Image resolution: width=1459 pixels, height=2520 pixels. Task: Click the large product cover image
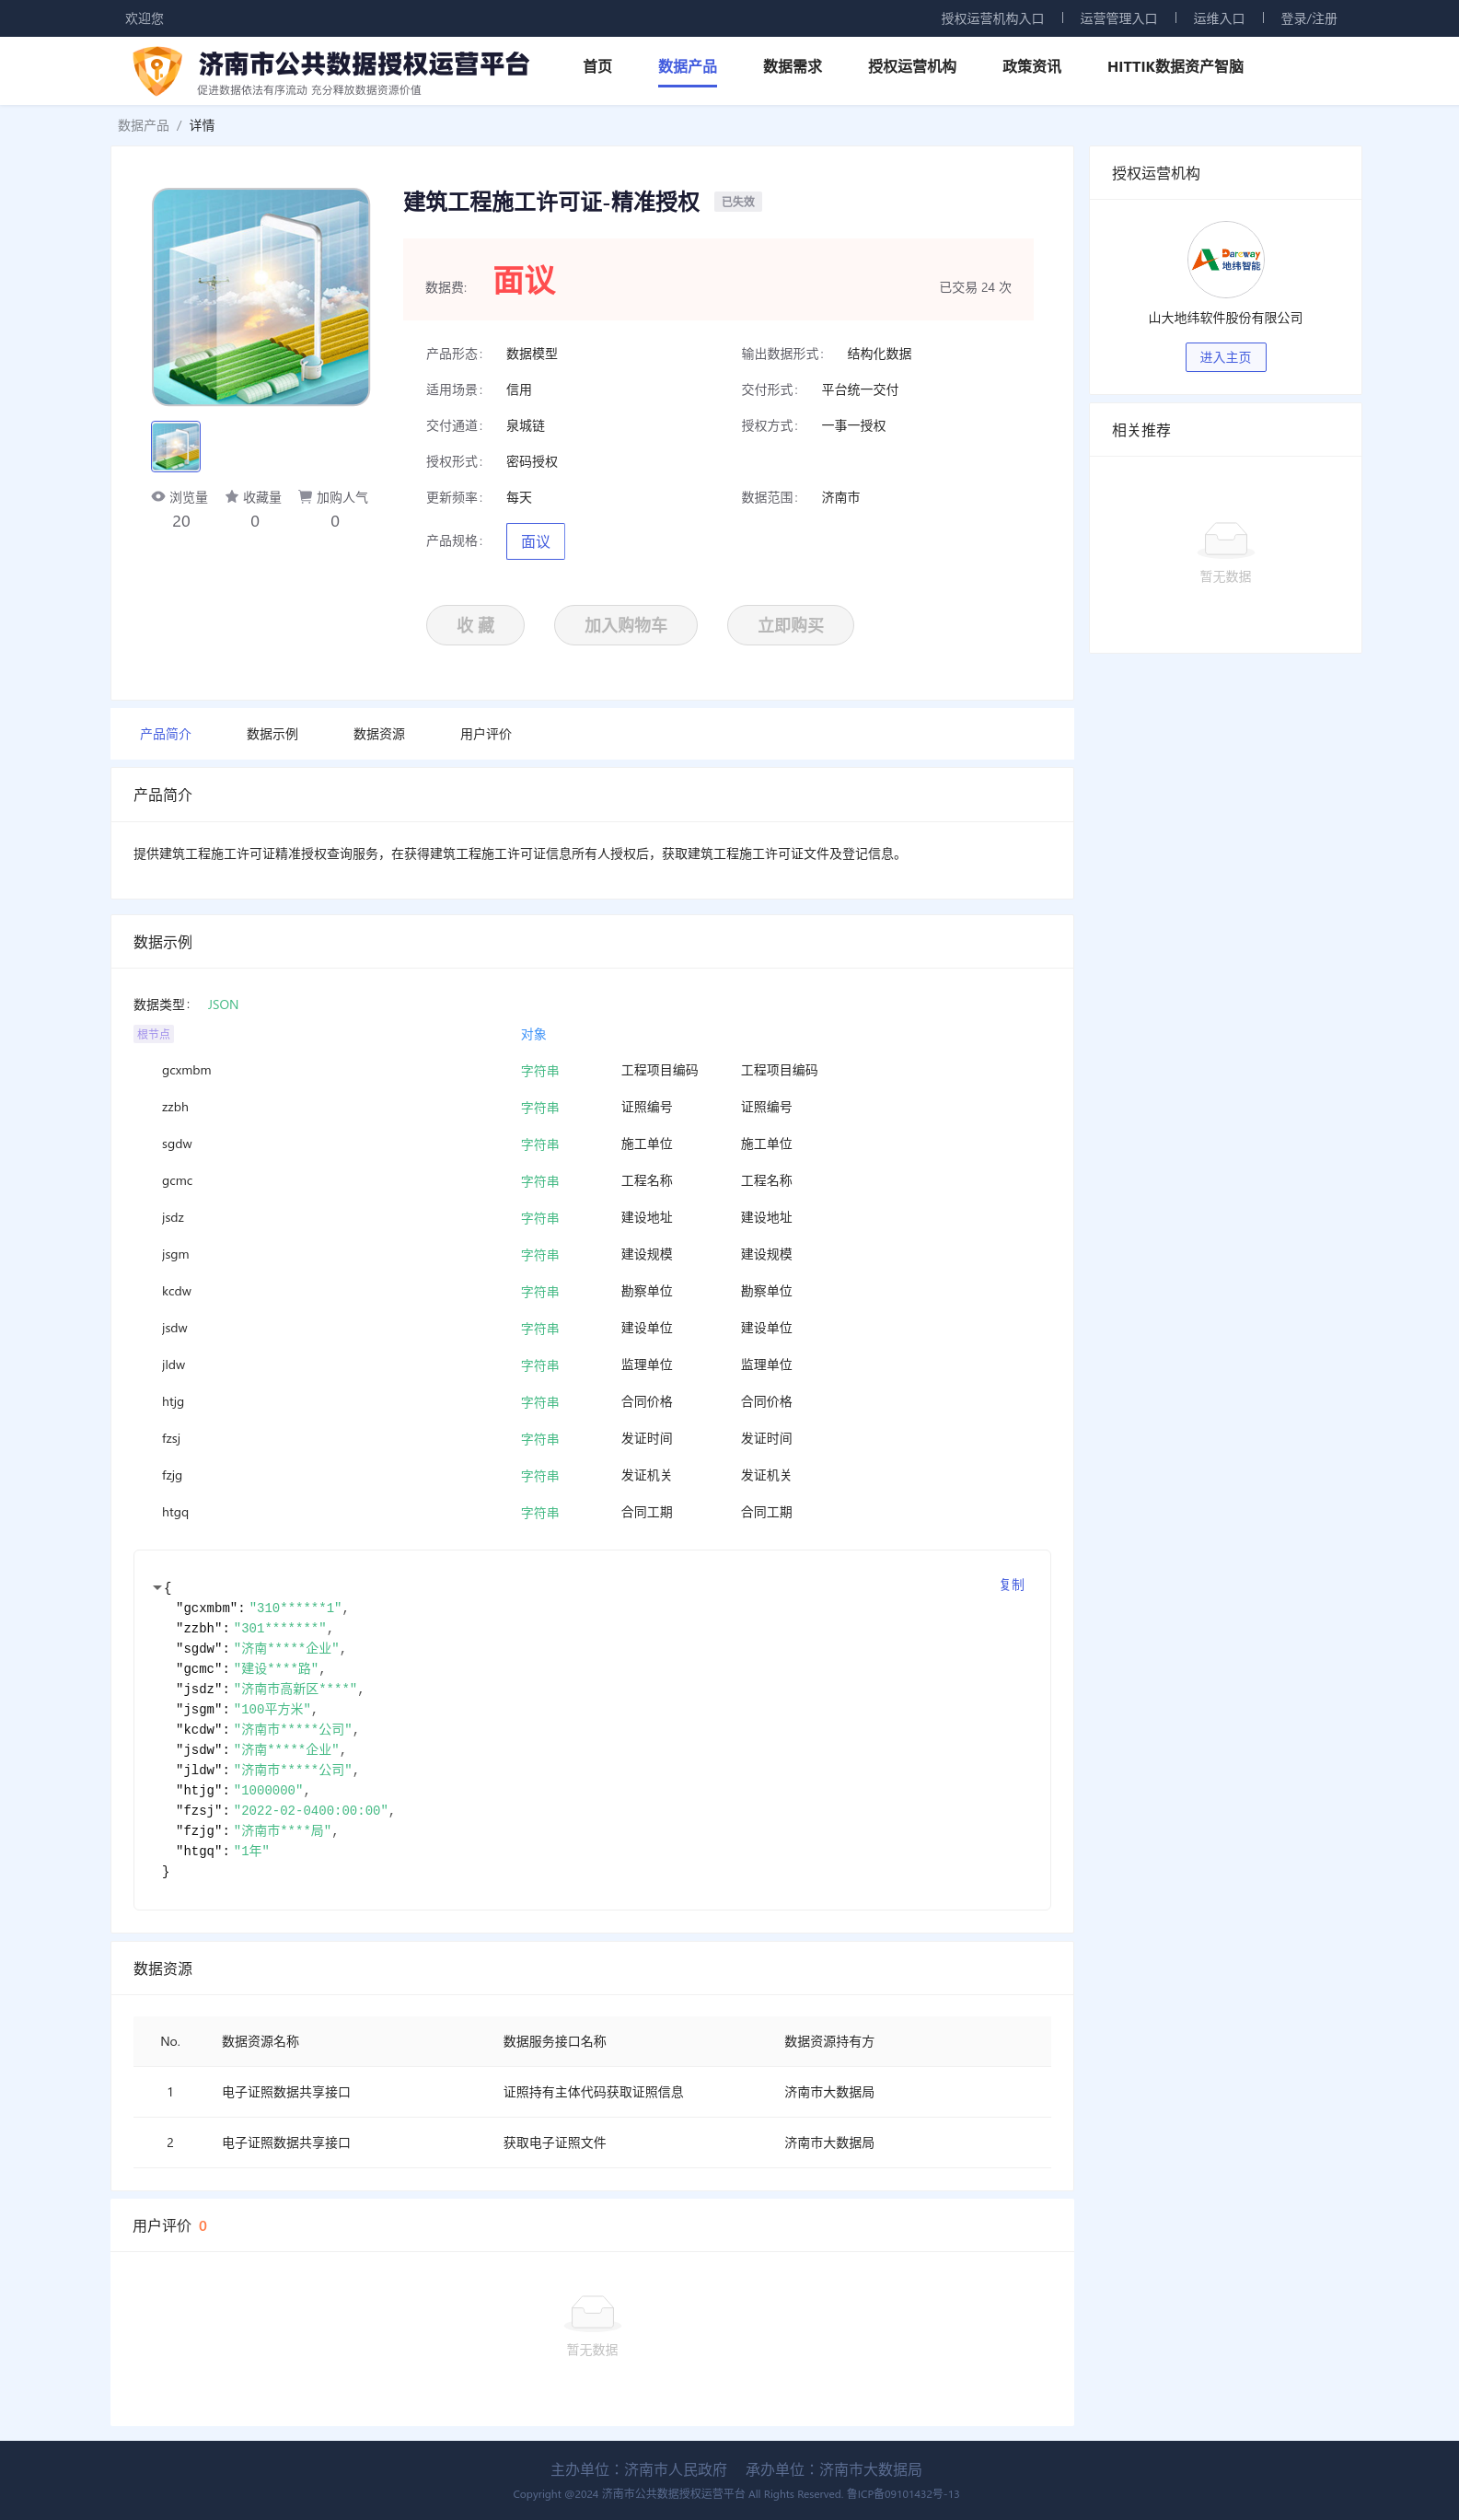[x=261, y=297]
